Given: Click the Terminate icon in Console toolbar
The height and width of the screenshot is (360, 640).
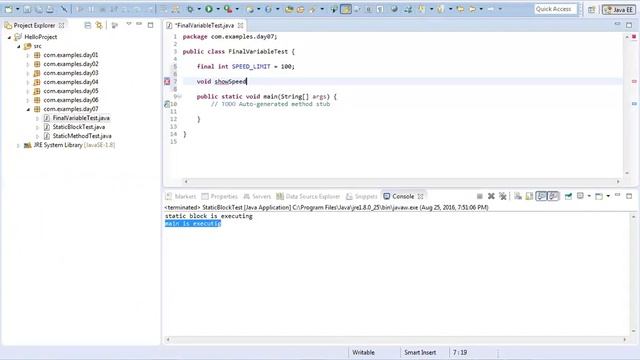Looking at the screenshot, I should 480,196.
